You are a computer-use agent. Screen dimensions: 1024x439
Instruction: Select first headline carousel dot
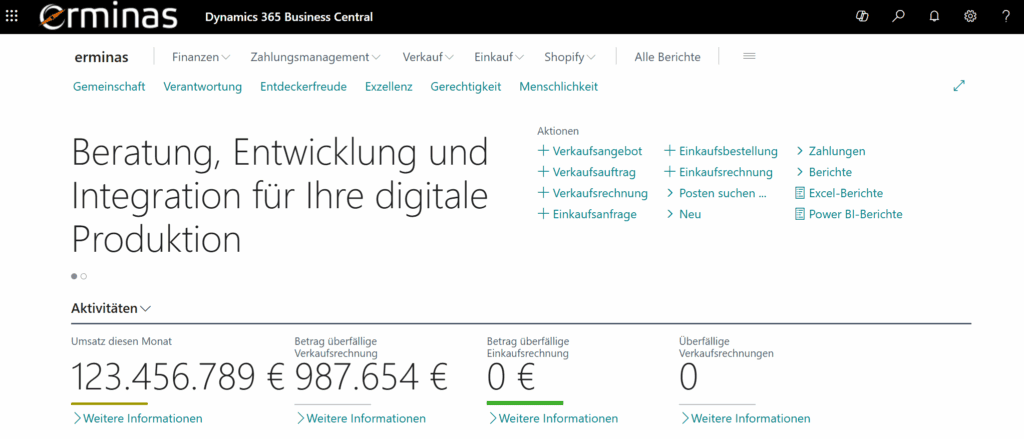pos(74,276)
